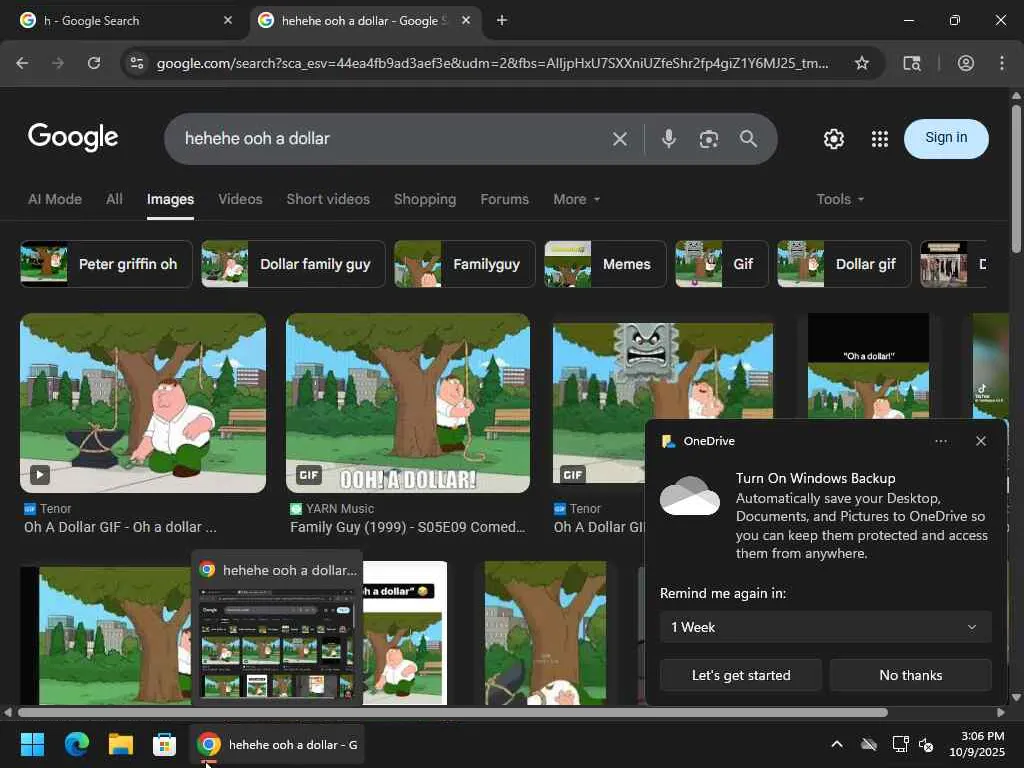
Task: Switch to the All results tab
Action: coord(114,199)
